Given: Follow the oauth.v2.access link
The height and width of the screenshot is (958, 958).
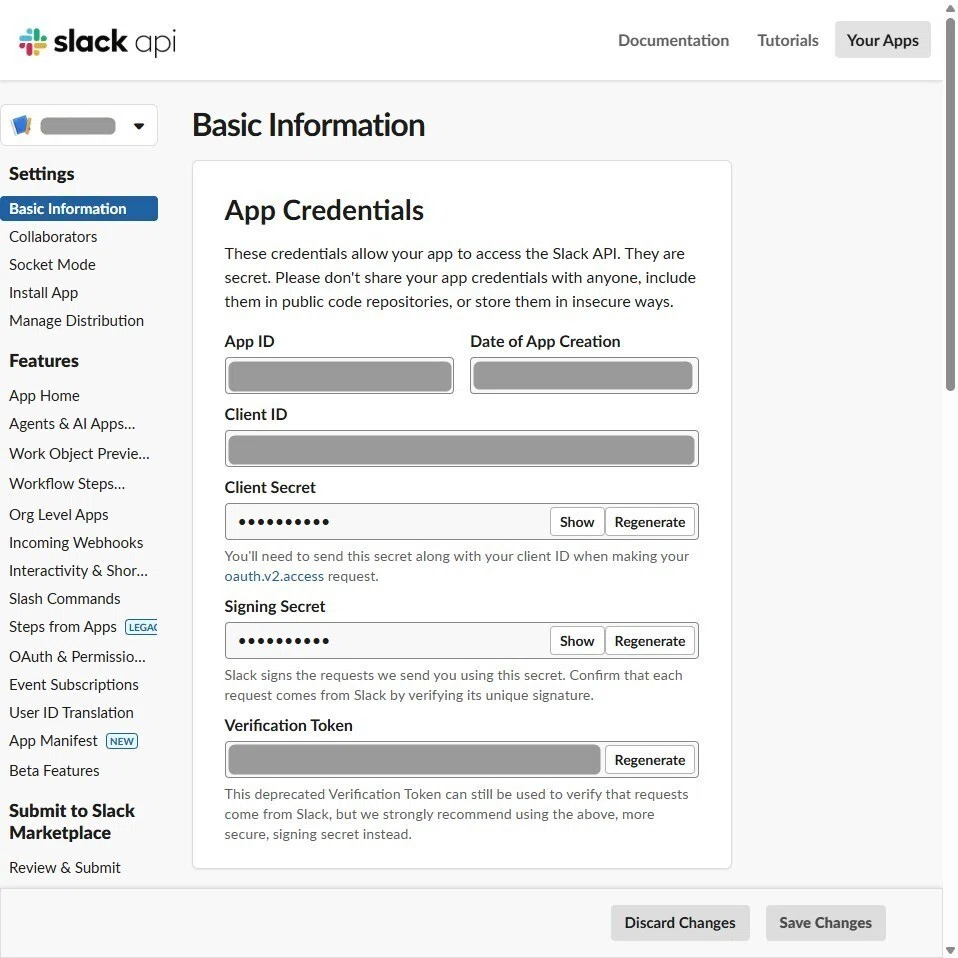Looking at the screenshot, I should point(274,577).
